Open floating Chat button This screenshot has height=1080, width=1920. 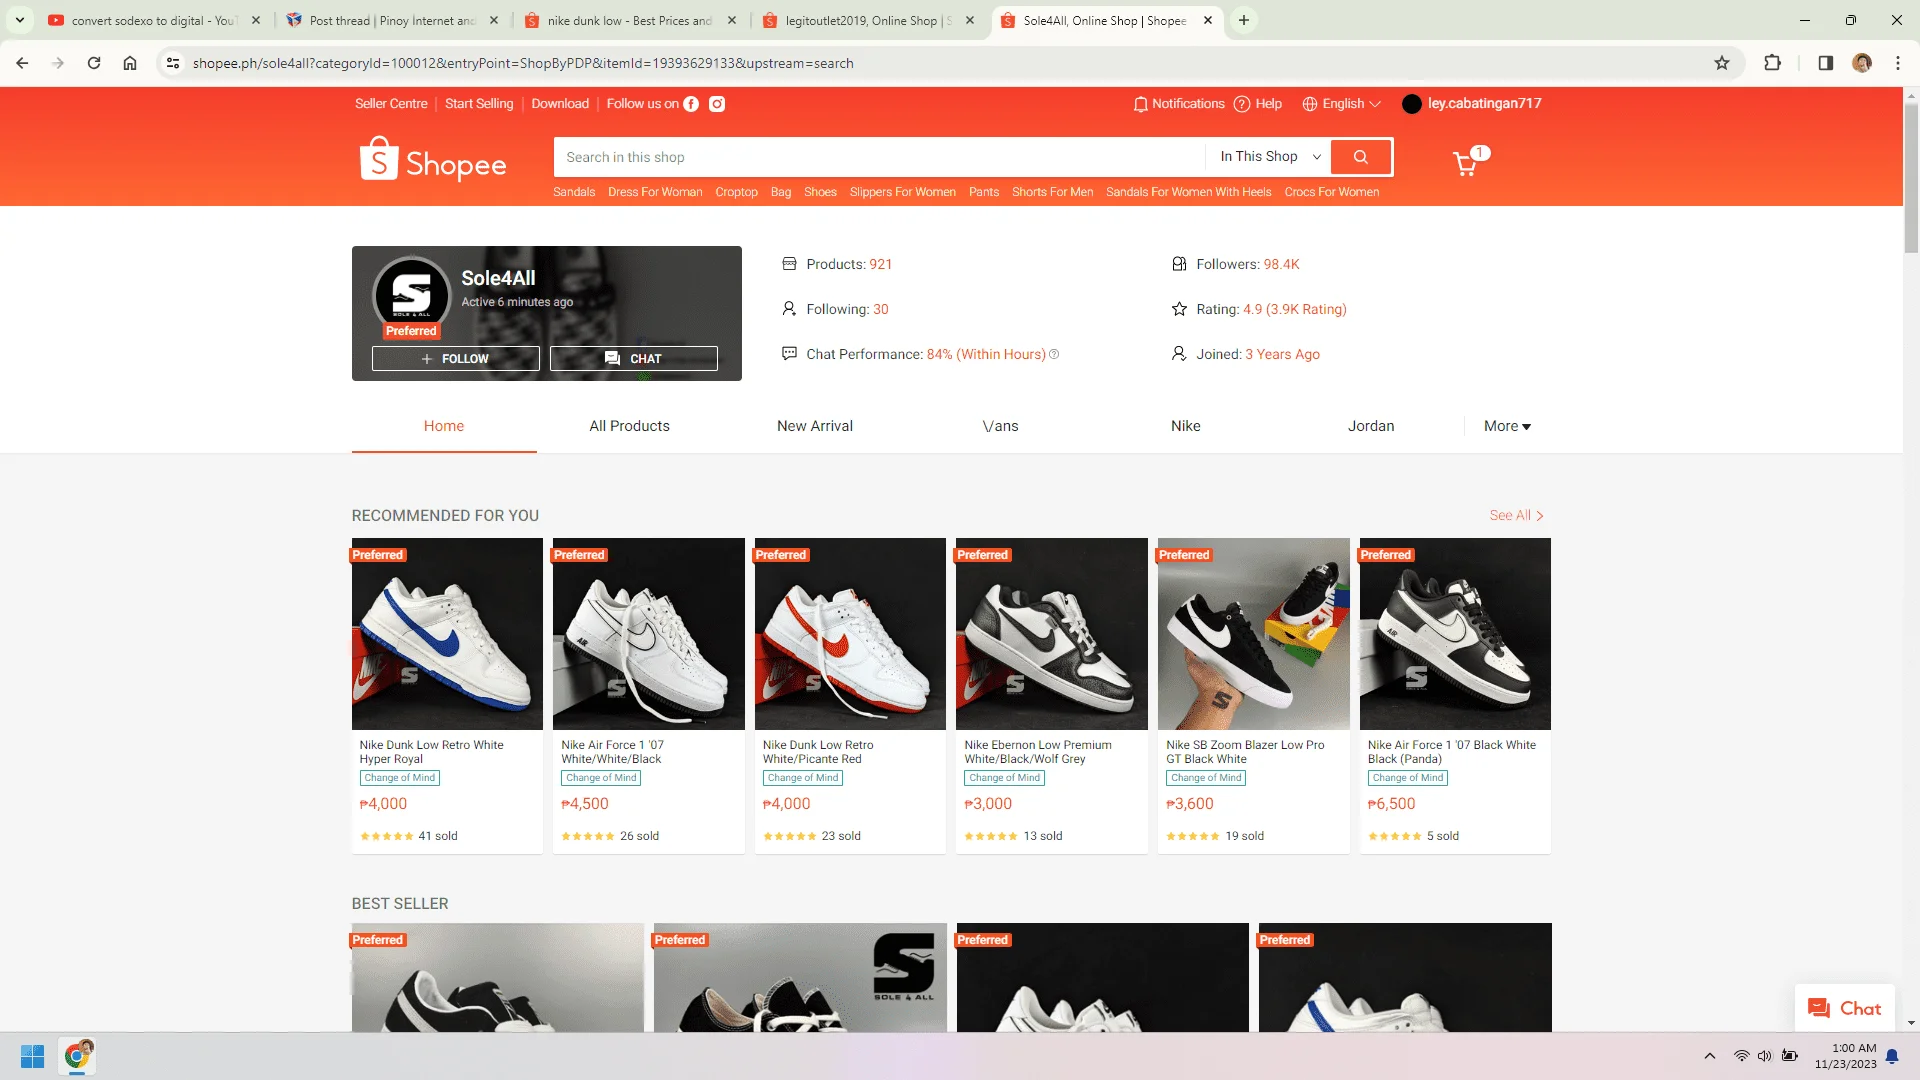[1845, 1008]
